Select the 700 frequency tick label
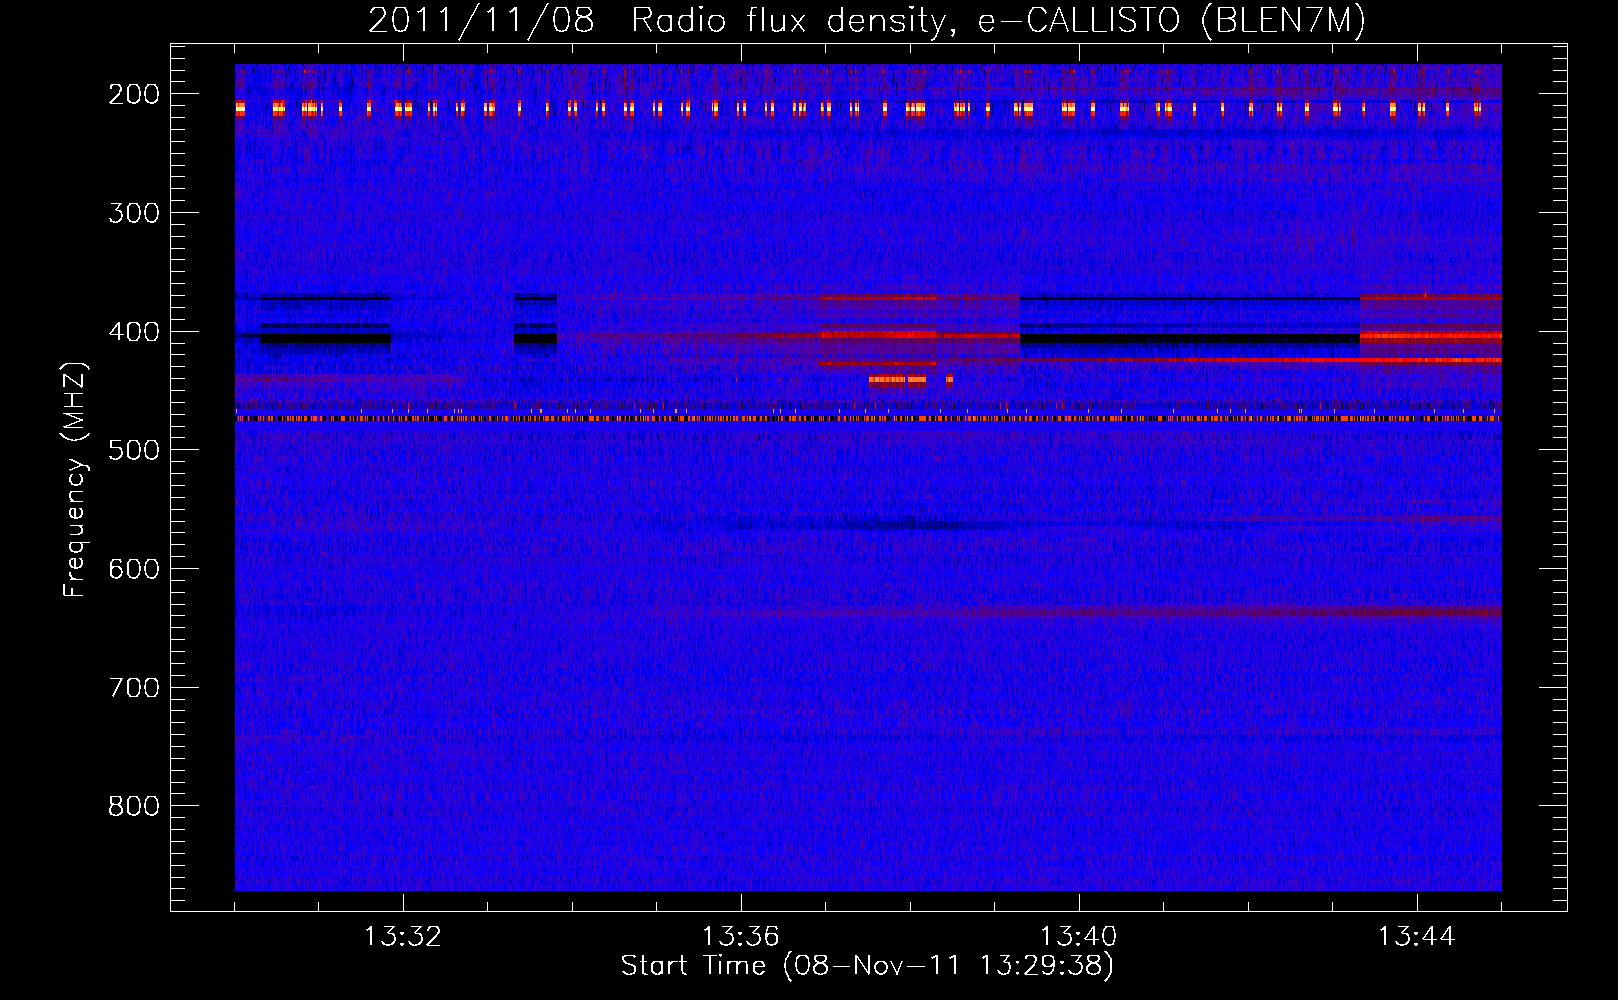Screen dimensions: 1618x1000 [x=133, y=688]
